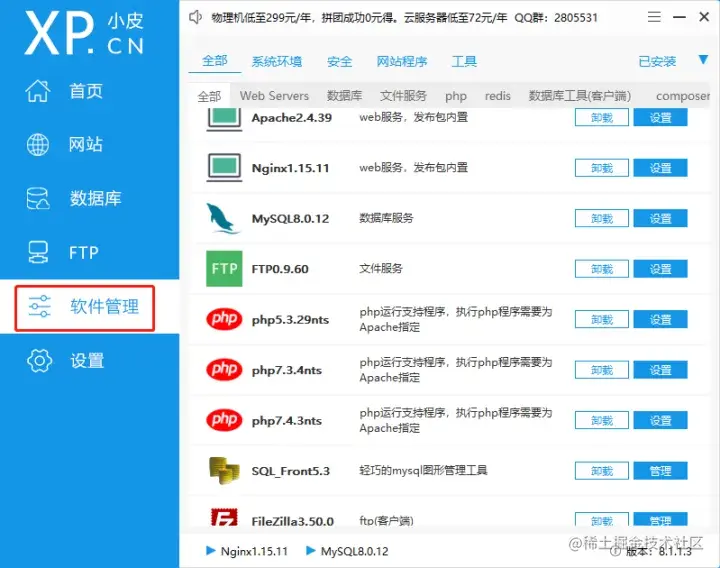Click the FTP server sidebar icon
The image size is (720, 568).
pos(38,252)
